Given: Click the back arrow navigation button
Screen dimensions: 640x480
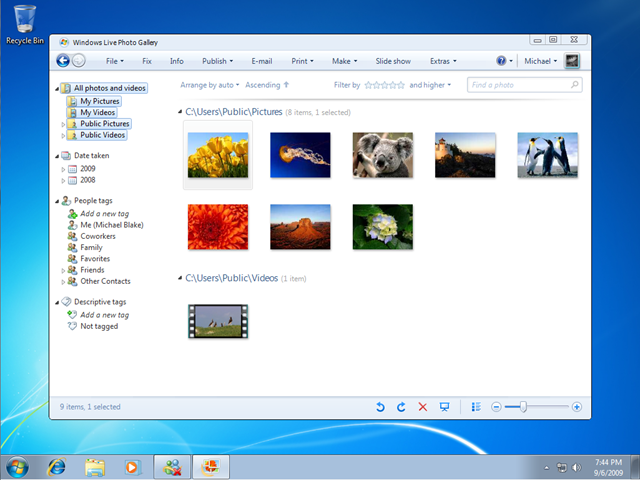Looking at the screenshot, I should pos(63,61).
